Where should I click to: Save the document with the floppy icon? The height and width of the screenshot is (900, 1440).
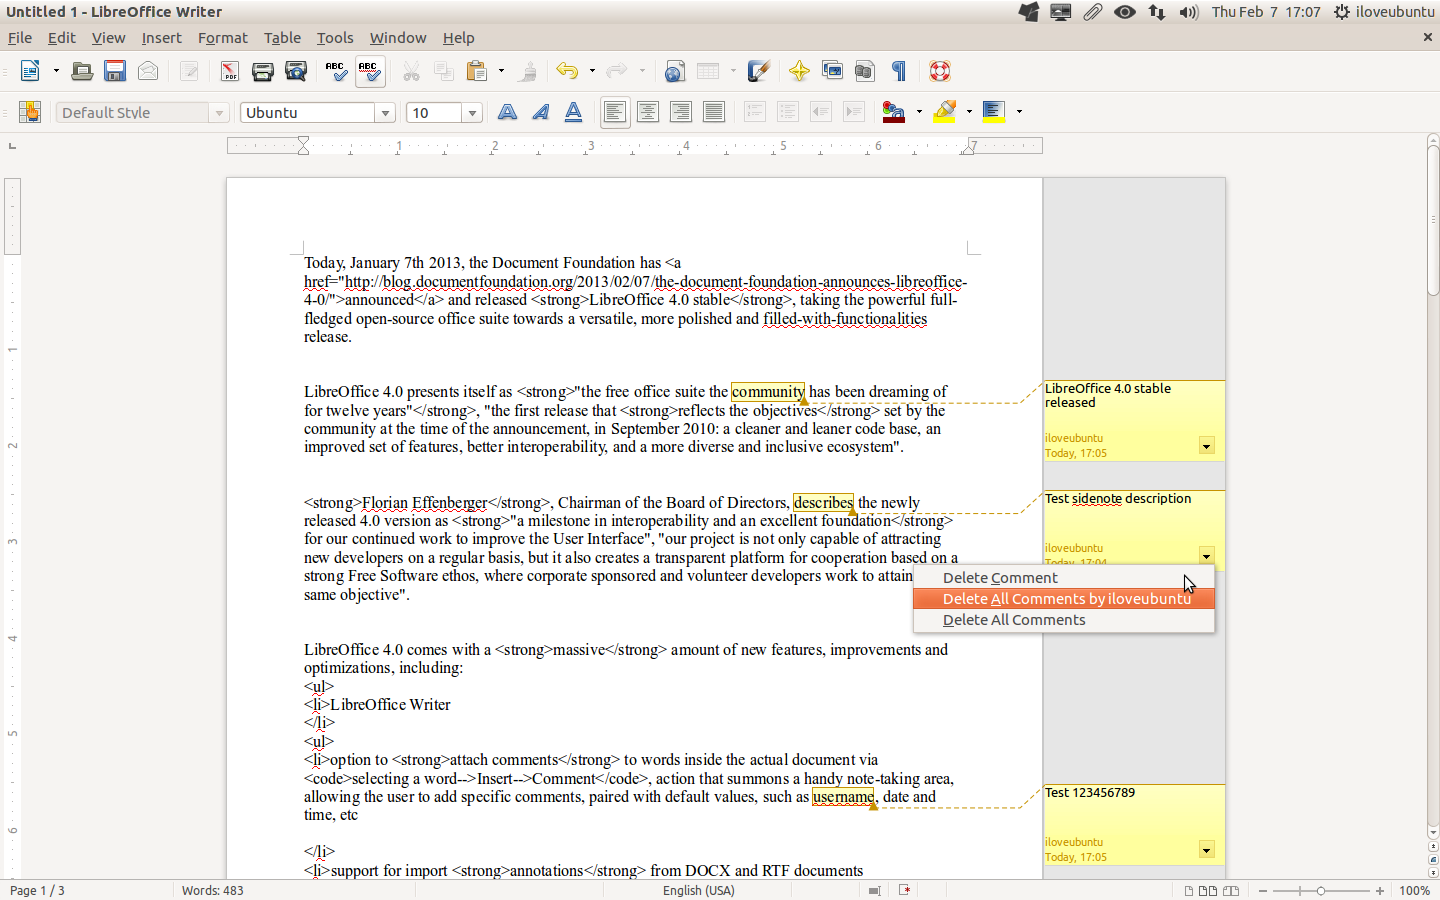pos(115,71)
